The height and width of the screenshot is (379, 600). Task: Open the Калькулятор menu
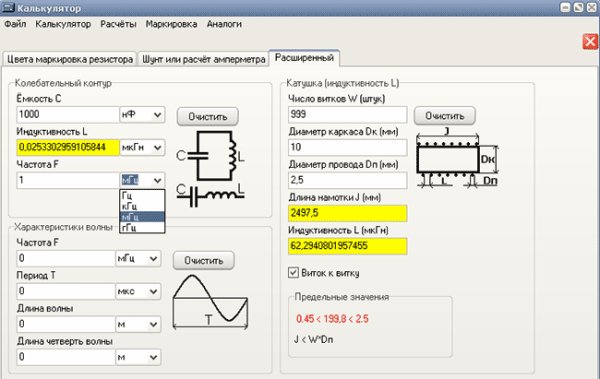63,24
